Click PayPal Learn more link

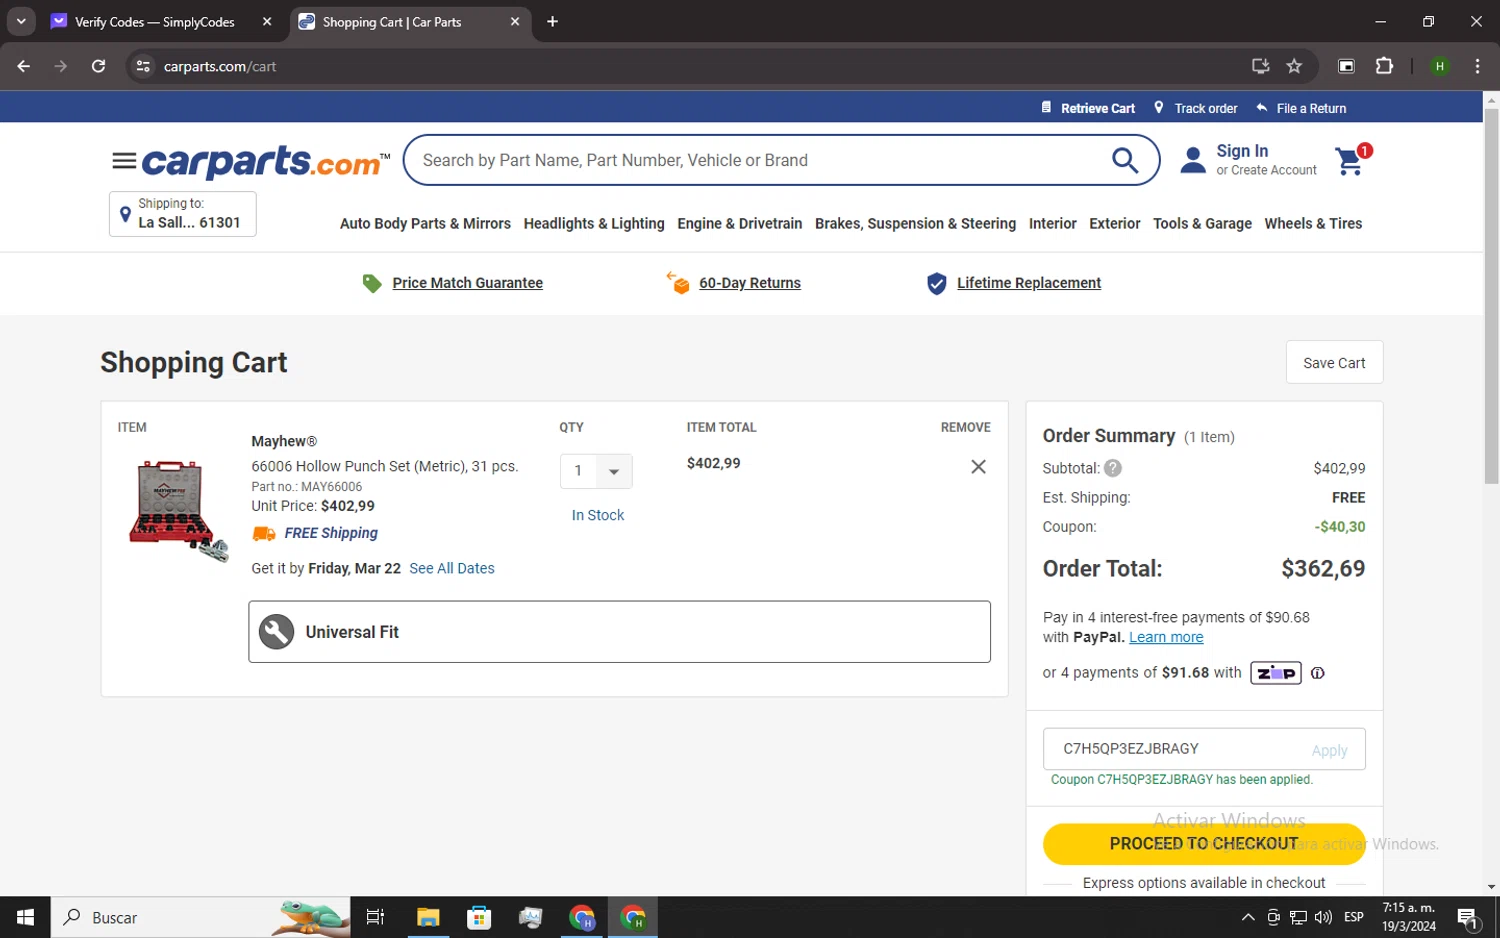1166,637
